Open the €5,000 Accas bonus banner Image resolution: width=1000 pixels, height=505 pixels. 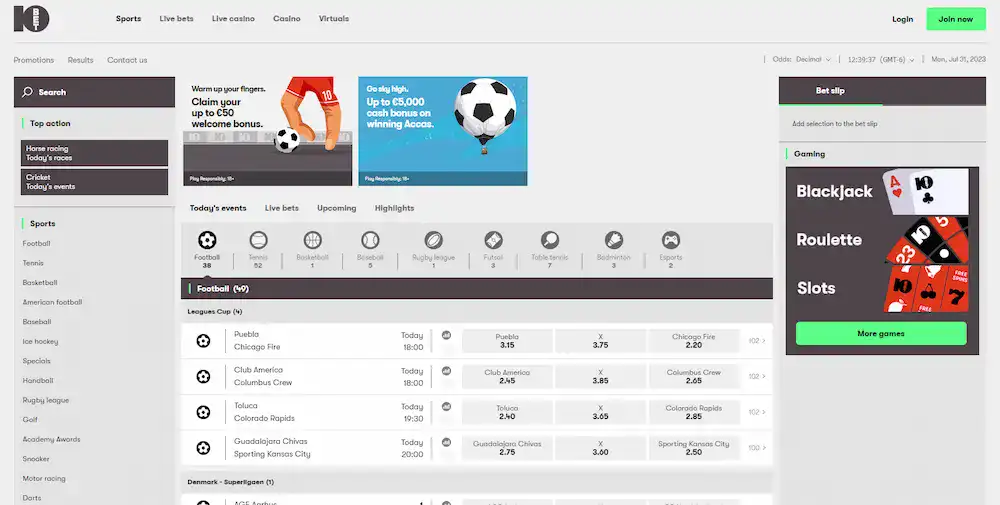pos(443,131)
